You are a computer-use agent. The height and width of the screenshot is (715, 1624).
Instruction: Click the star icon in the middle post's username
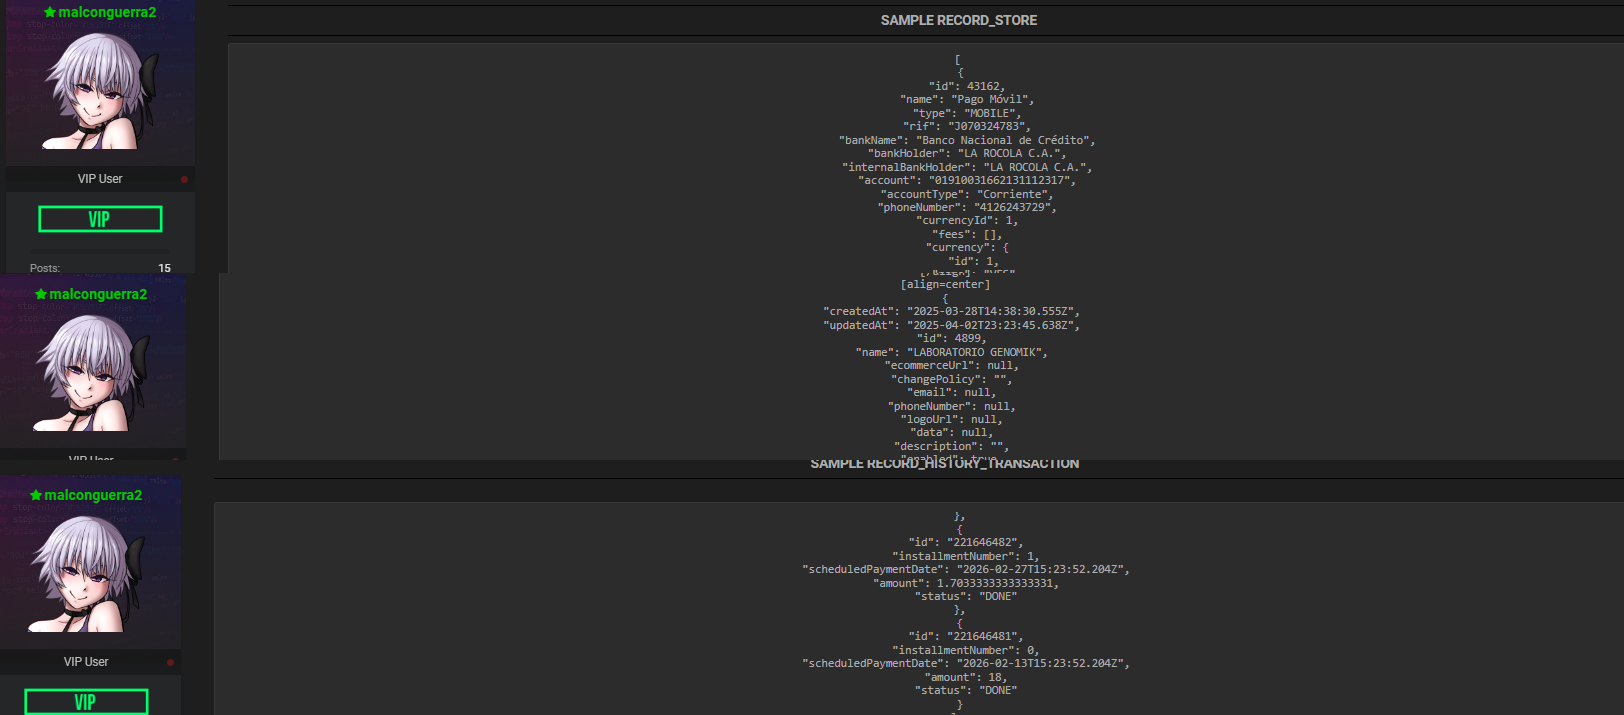41,295
